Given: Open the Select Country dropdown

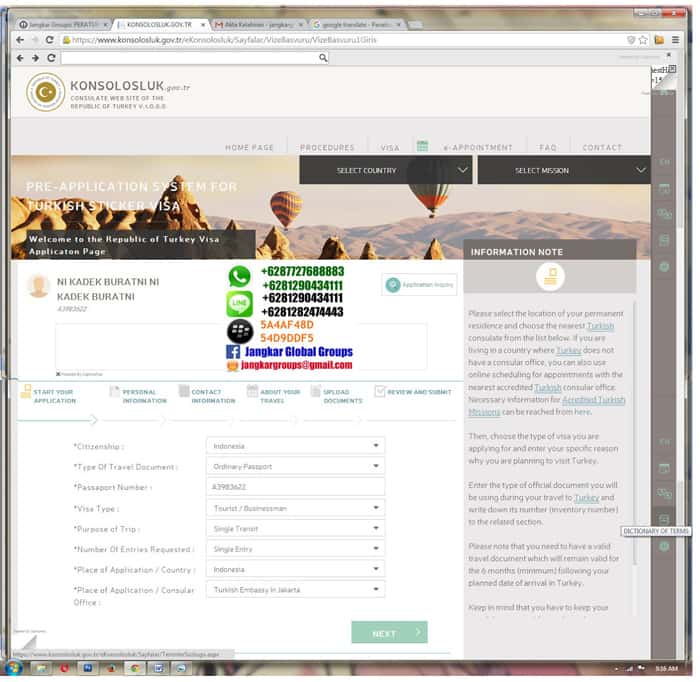Looking at the screenshot, I should (385, 170).
